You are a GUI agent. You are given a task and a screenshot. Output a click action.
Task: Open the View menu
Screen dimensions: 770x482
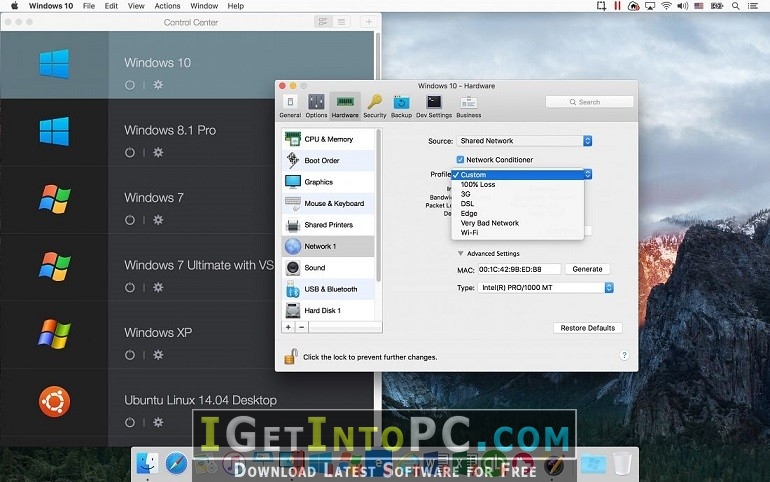tap(136, 6)
